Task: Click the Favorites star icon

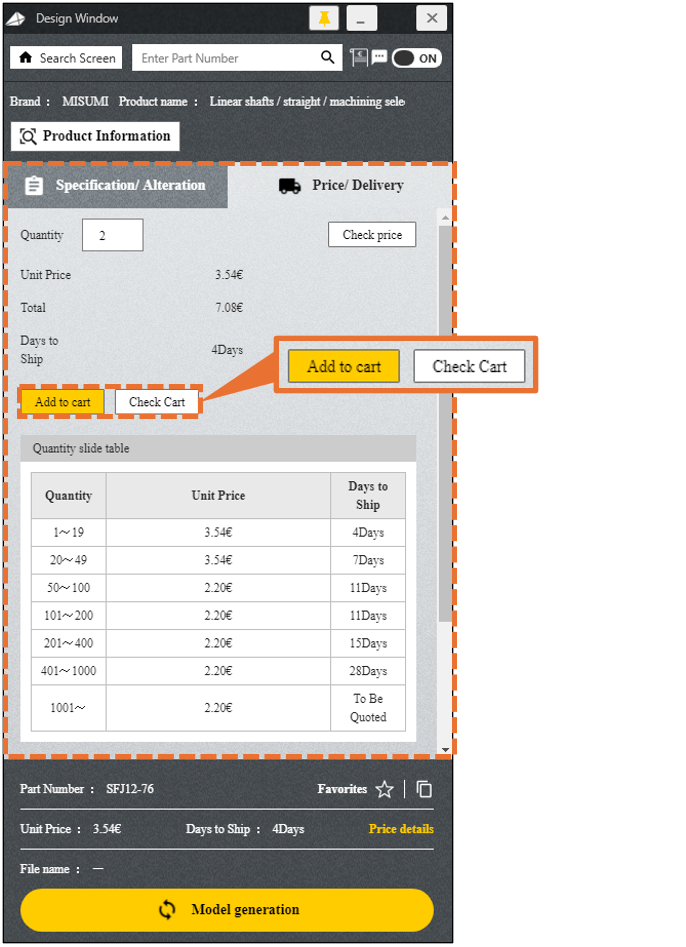Action: tap(384, 790)
